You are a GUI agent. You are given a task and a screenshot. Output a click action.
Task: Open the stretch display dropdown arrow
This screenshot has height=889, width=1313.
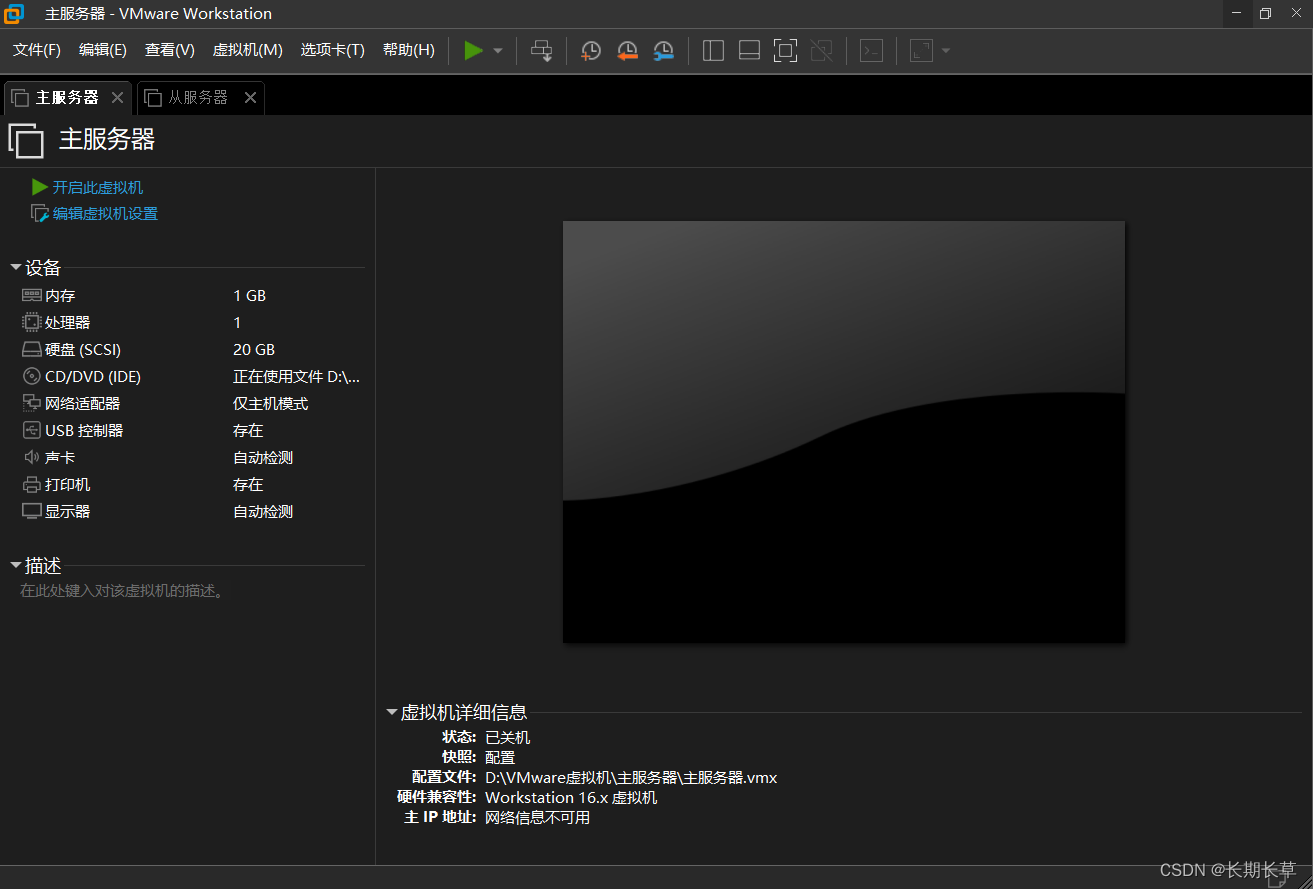click(946, 51)
